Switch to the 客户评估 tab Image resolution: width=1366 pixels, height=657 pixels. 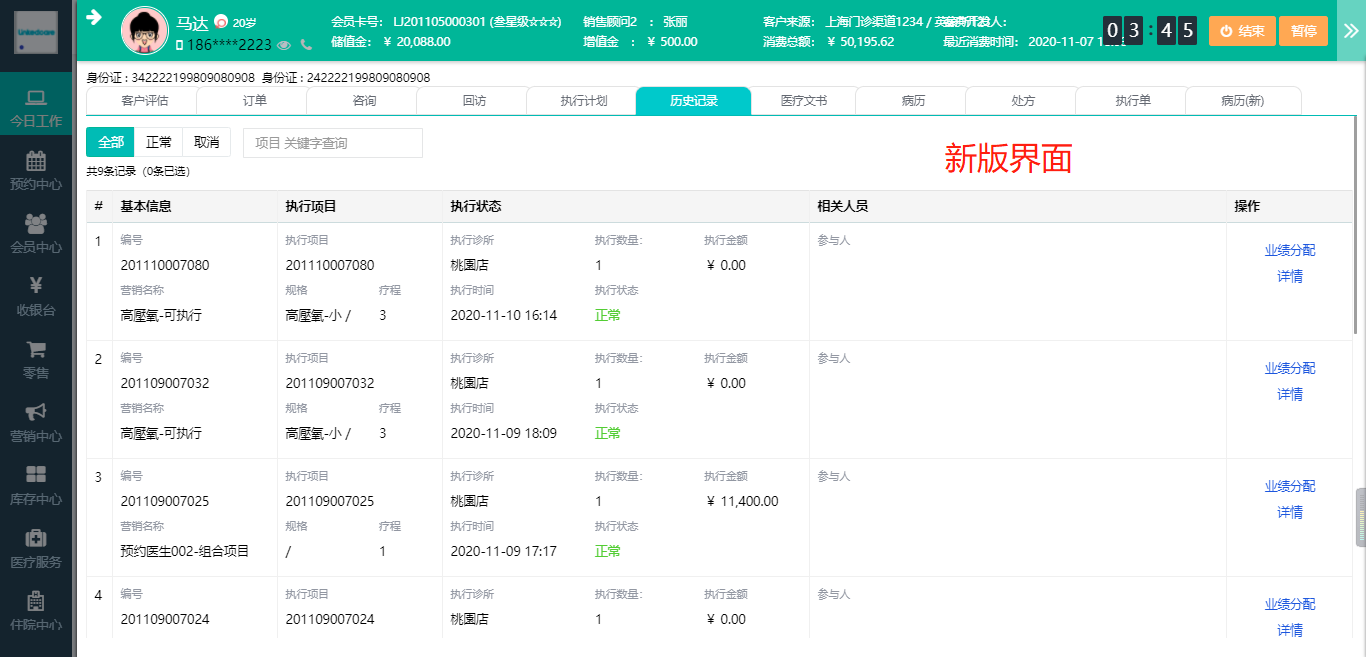click(x=143, y=101)
